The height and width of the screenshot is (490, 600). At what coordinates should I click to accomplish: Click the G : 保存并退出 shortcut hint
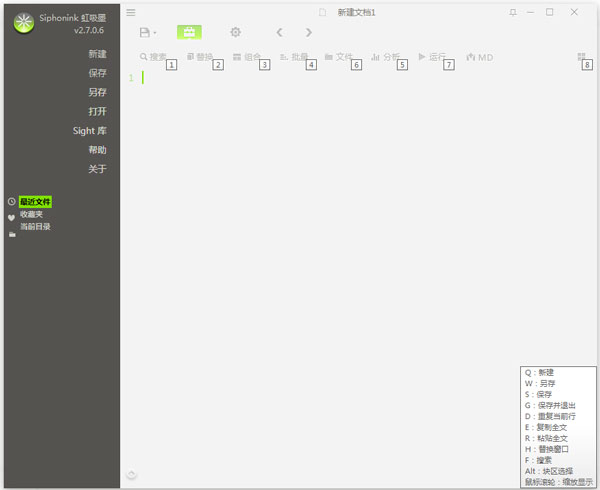click(550, 405)
